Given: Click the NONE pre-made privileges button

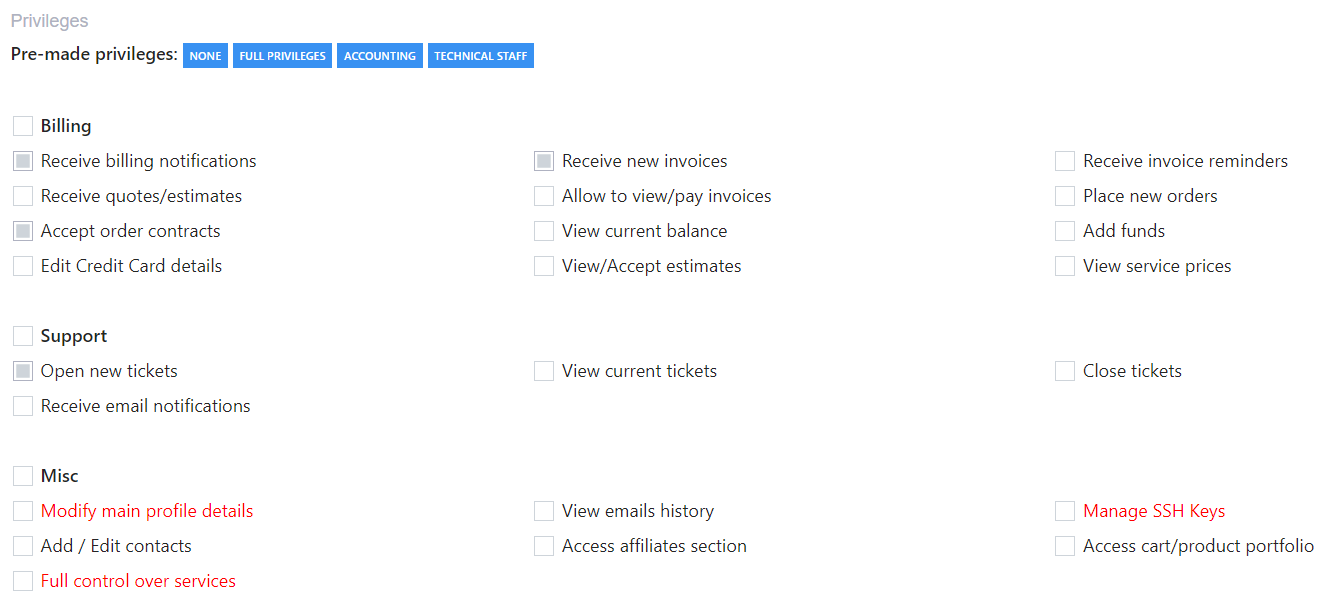Looking at the screenshot, I should point(205,56).
